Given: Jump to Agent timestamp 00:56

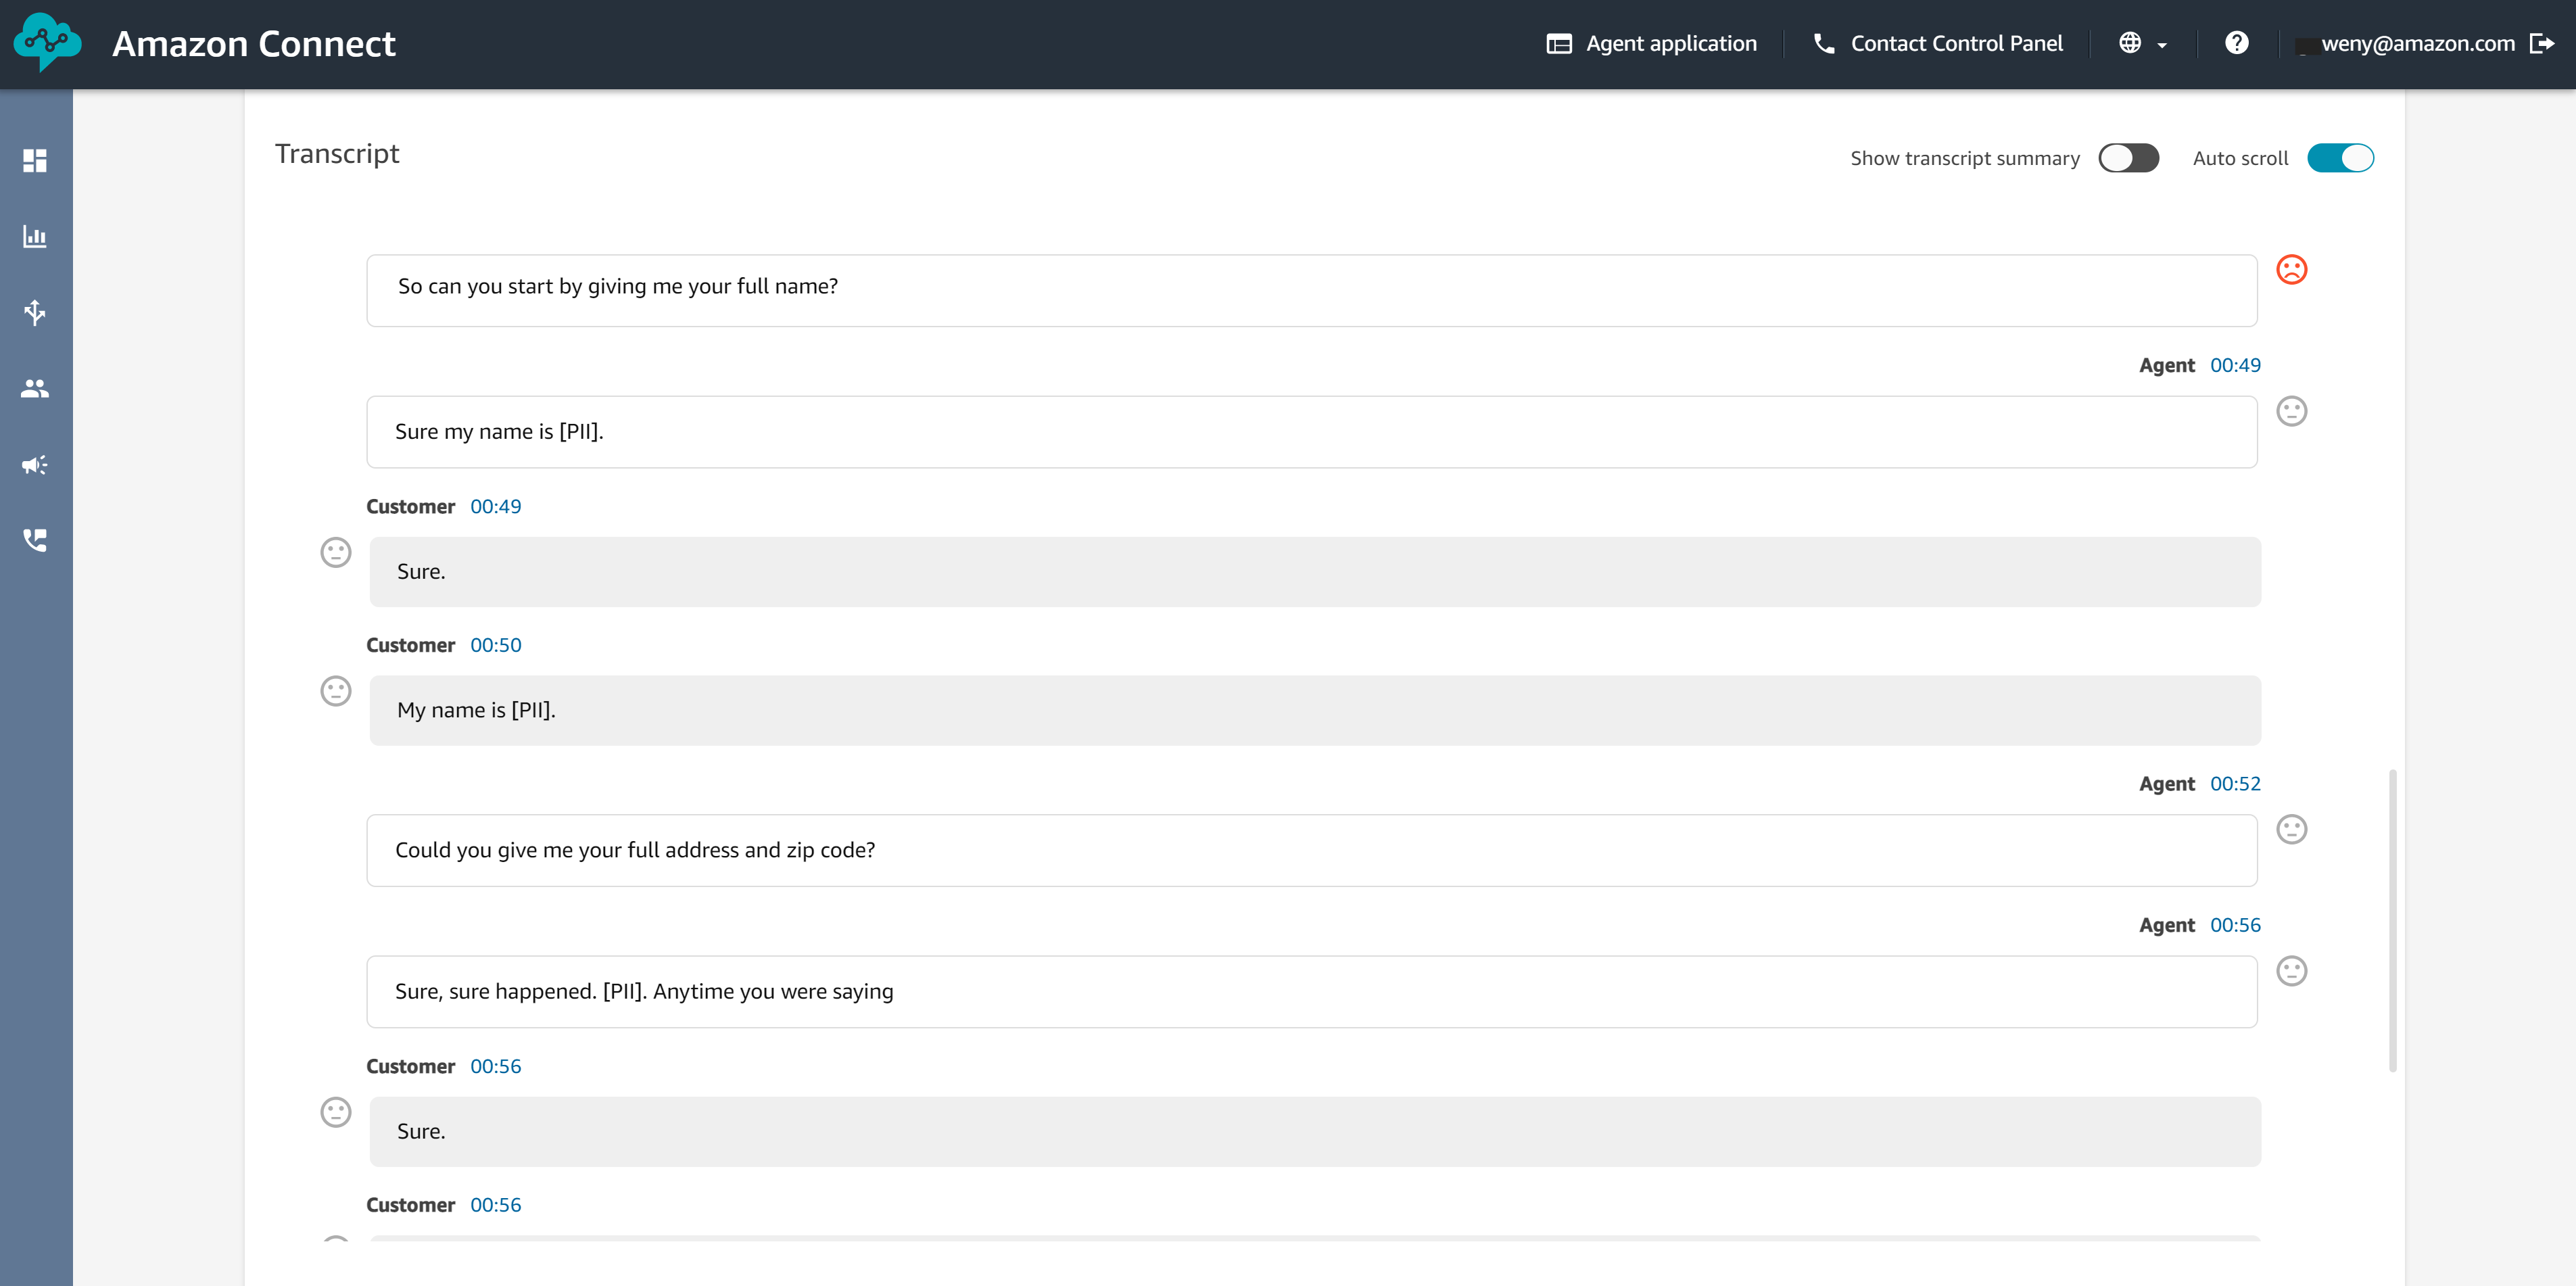Looking at the screenshot, I should (2235, 925).
